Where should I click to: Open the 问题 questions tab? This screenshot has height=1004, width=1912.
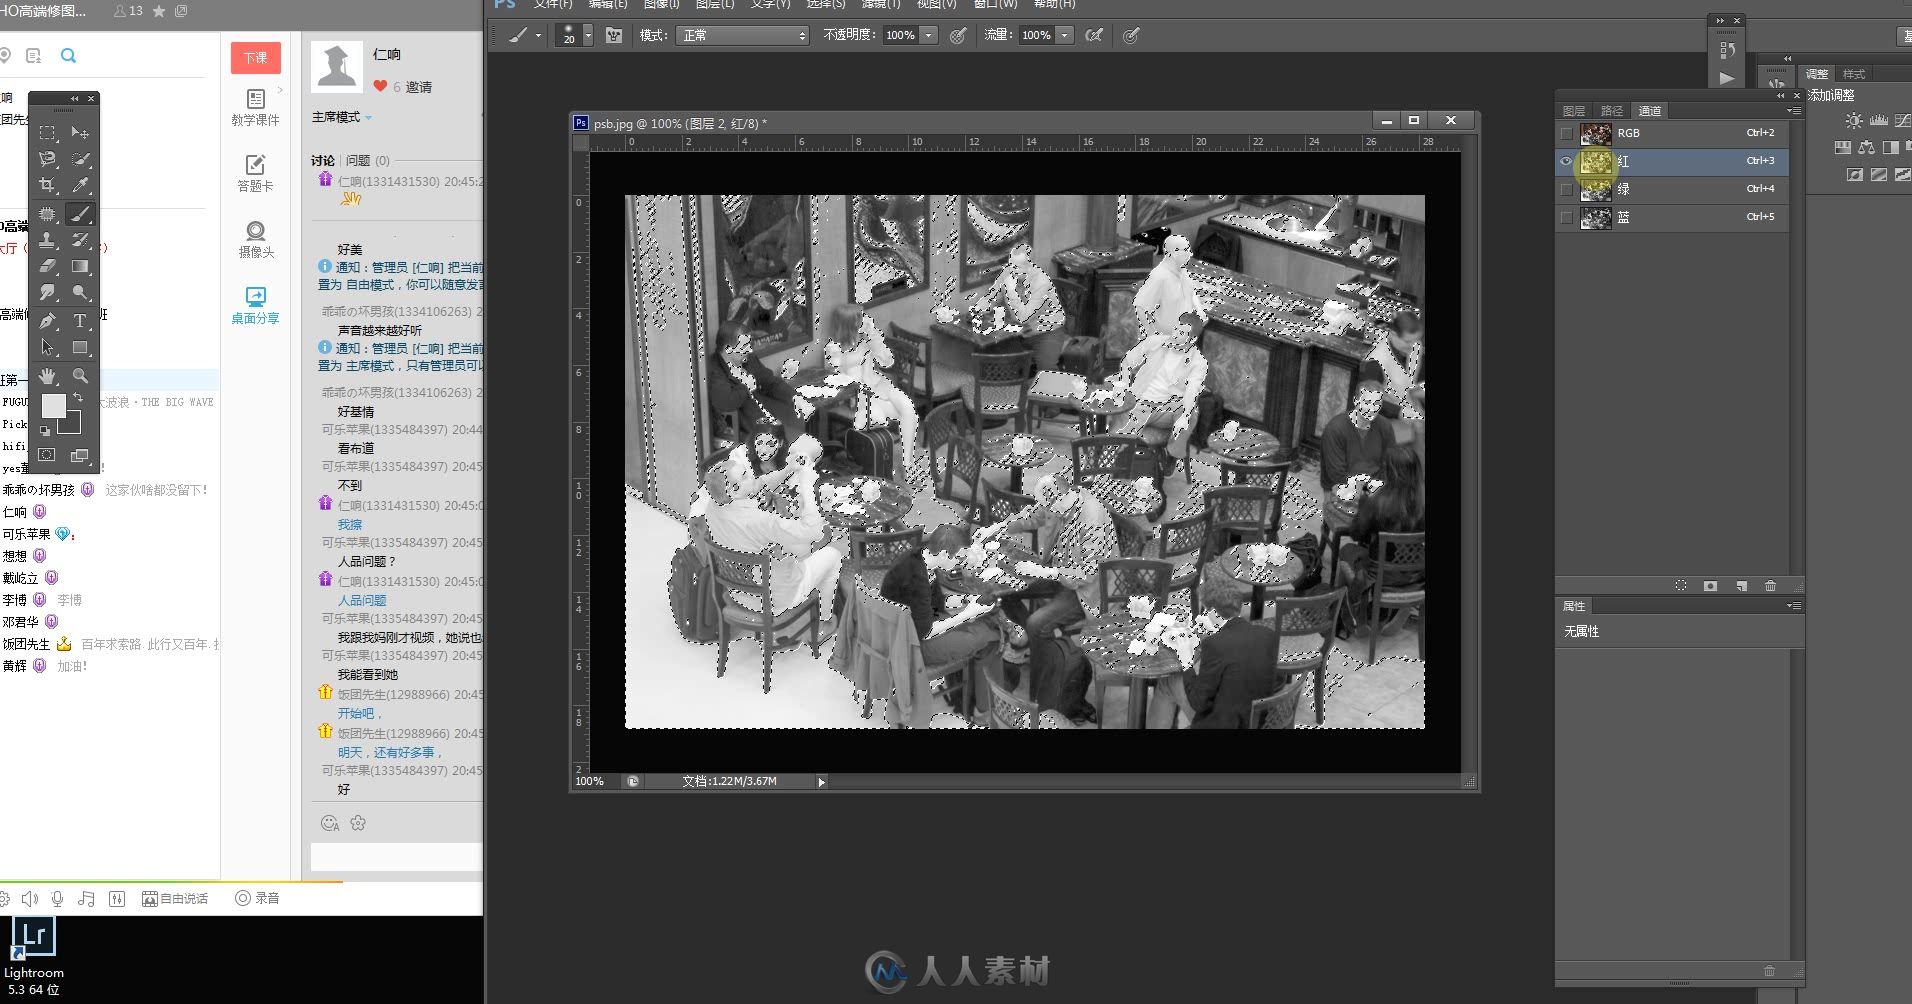tap(367, 160)
